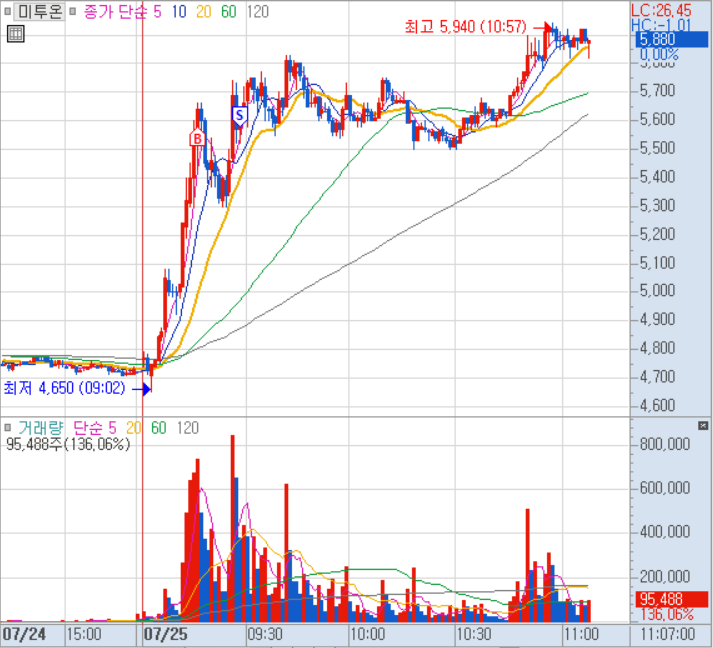
Task: Click the 07/25 date label on time axis
Action: pyautogui.click(x=165, y=634)
